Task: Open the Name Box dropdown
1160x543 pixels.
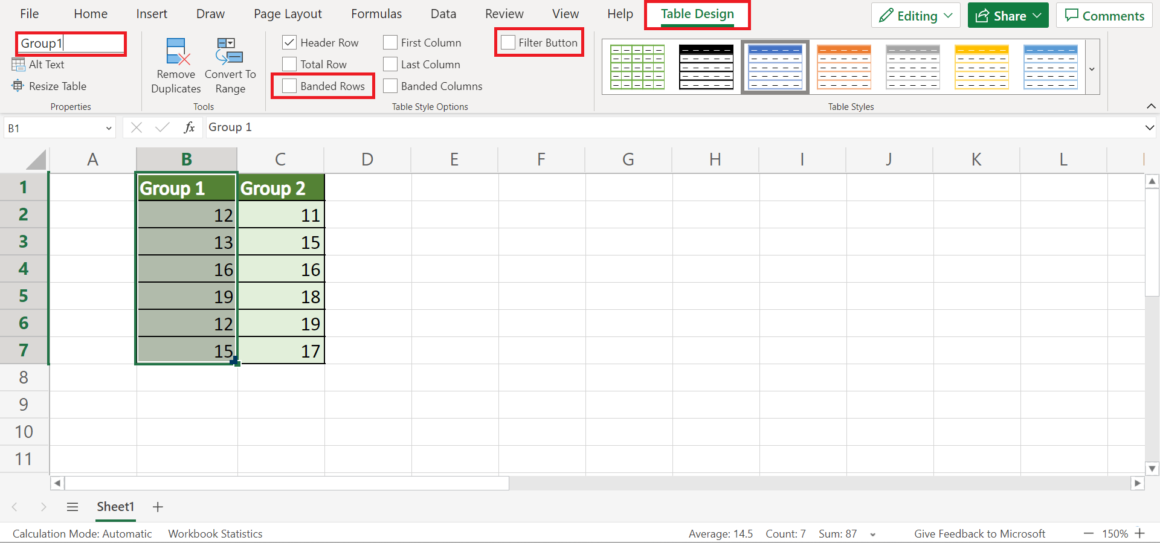Action: 108,128
